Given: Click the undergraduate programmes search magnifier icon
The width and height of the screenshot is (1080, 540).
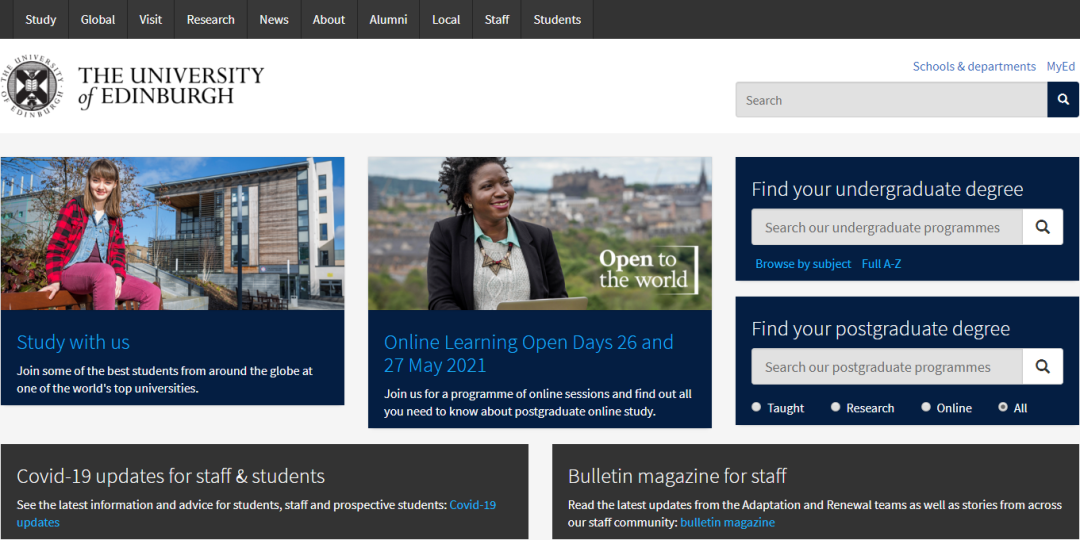Looking at the screenshot, I should pyautogui.click(x=1043, y=227).
